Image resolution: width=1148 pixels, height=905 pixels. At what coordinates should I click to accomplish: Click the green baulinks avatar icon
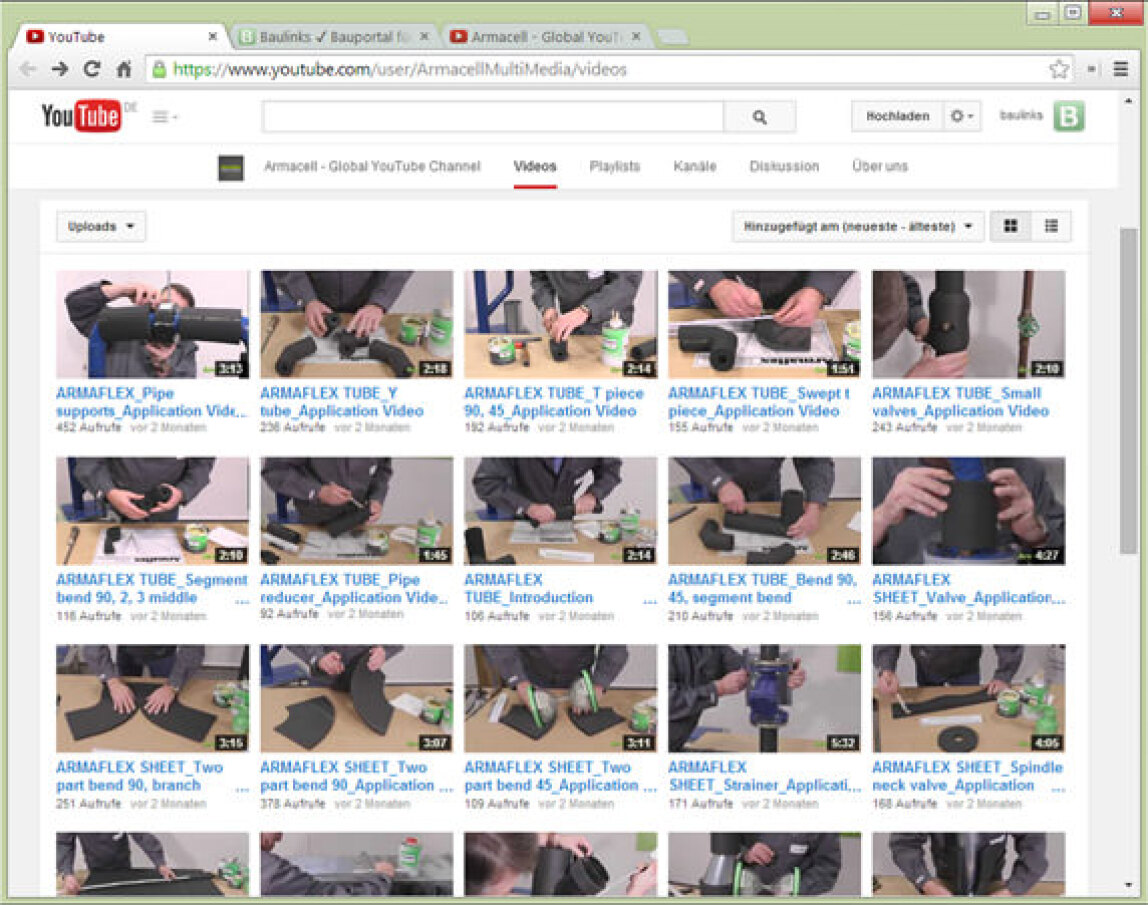click(1069, 116)
